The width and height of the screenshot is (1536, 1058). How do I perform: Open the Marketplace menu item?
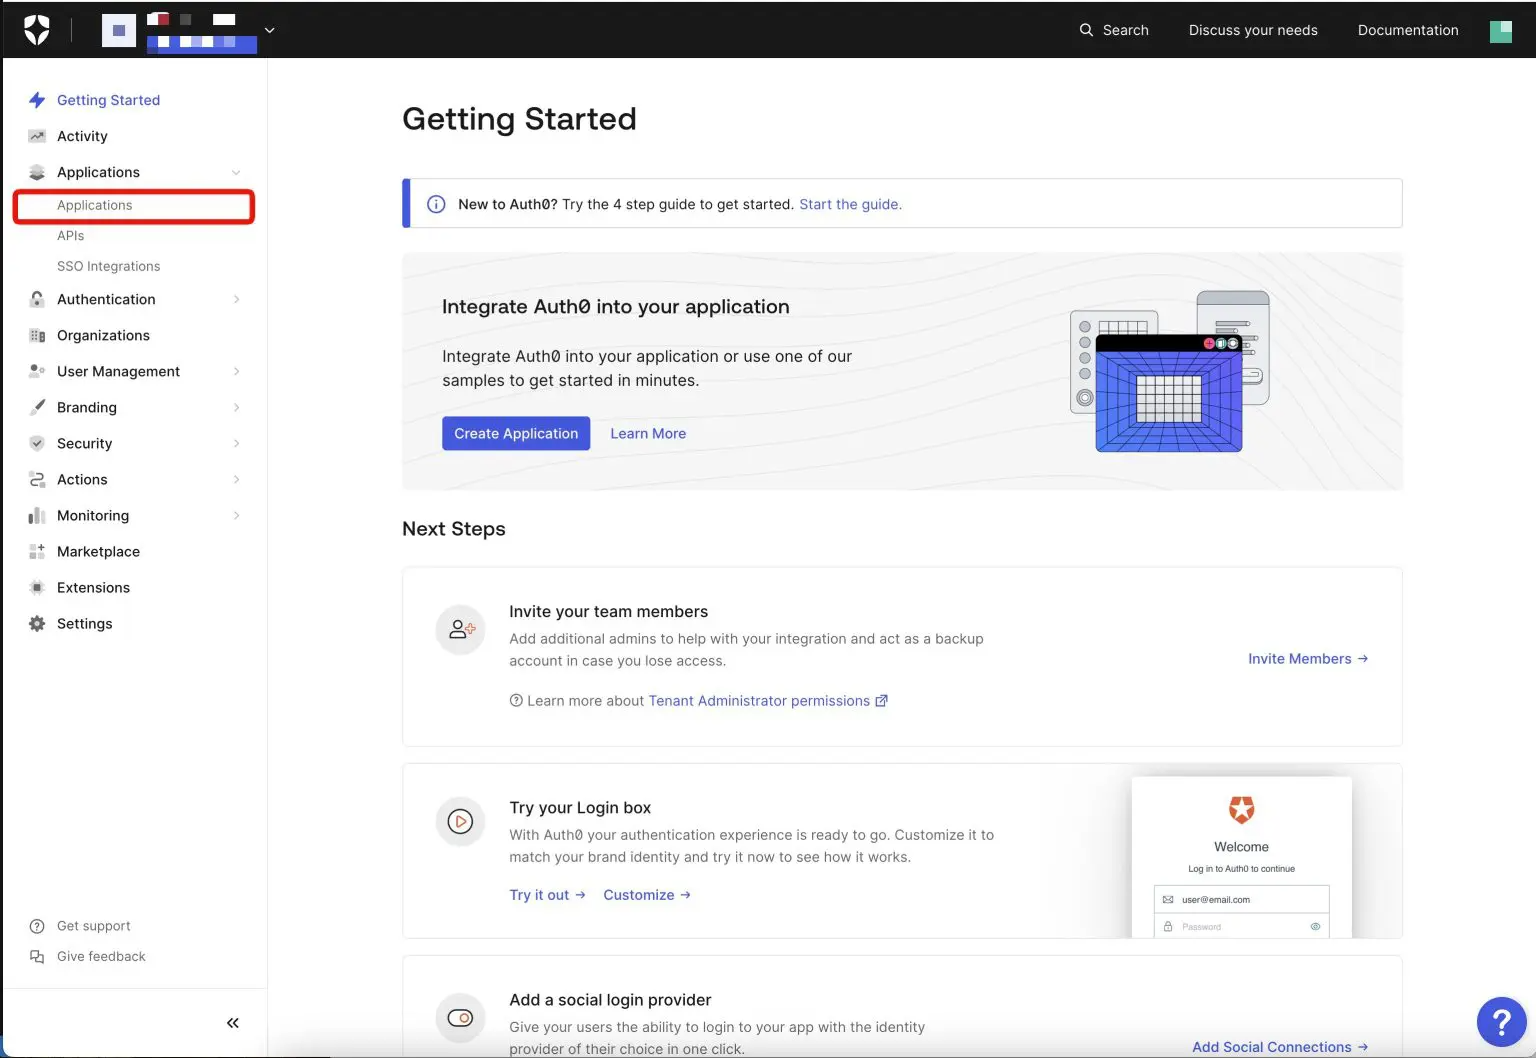pos(98,551)
